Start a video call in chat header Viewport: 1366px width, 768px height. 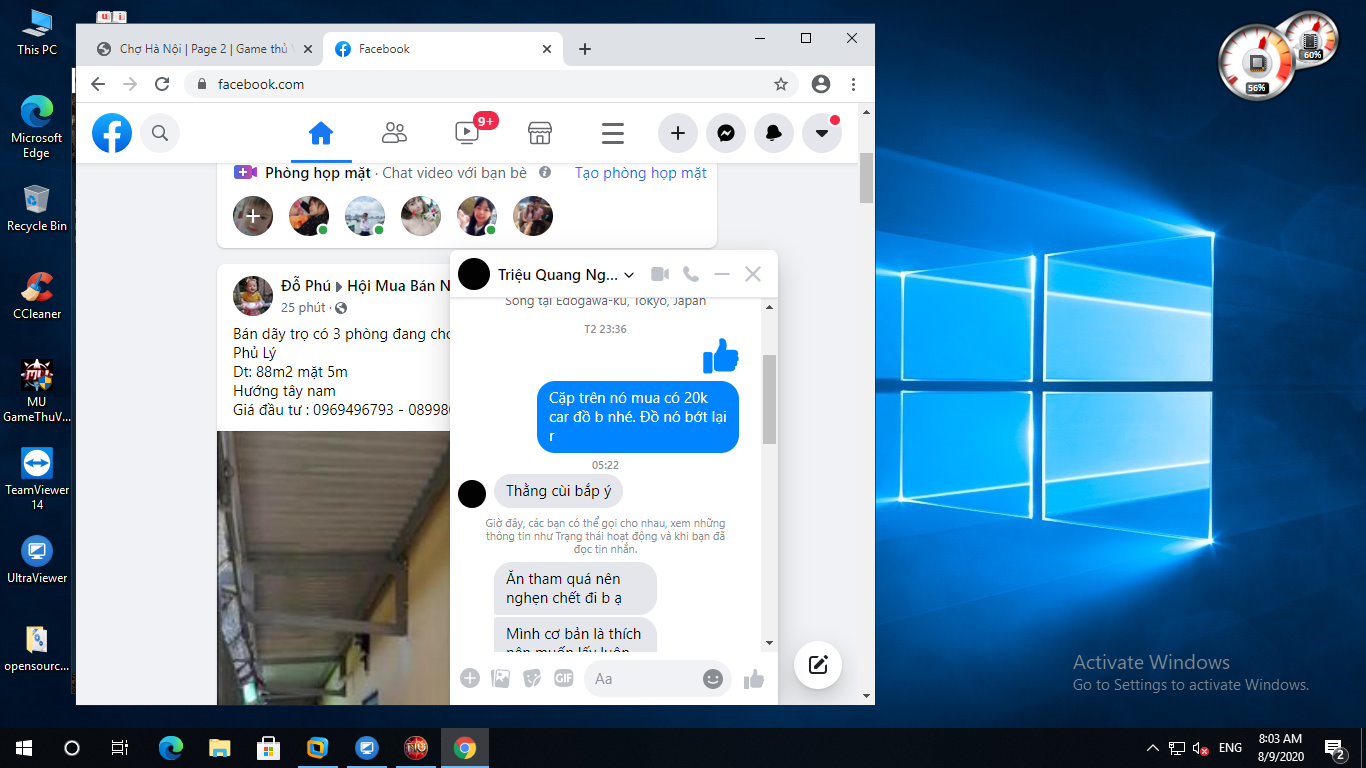[660, 274]
